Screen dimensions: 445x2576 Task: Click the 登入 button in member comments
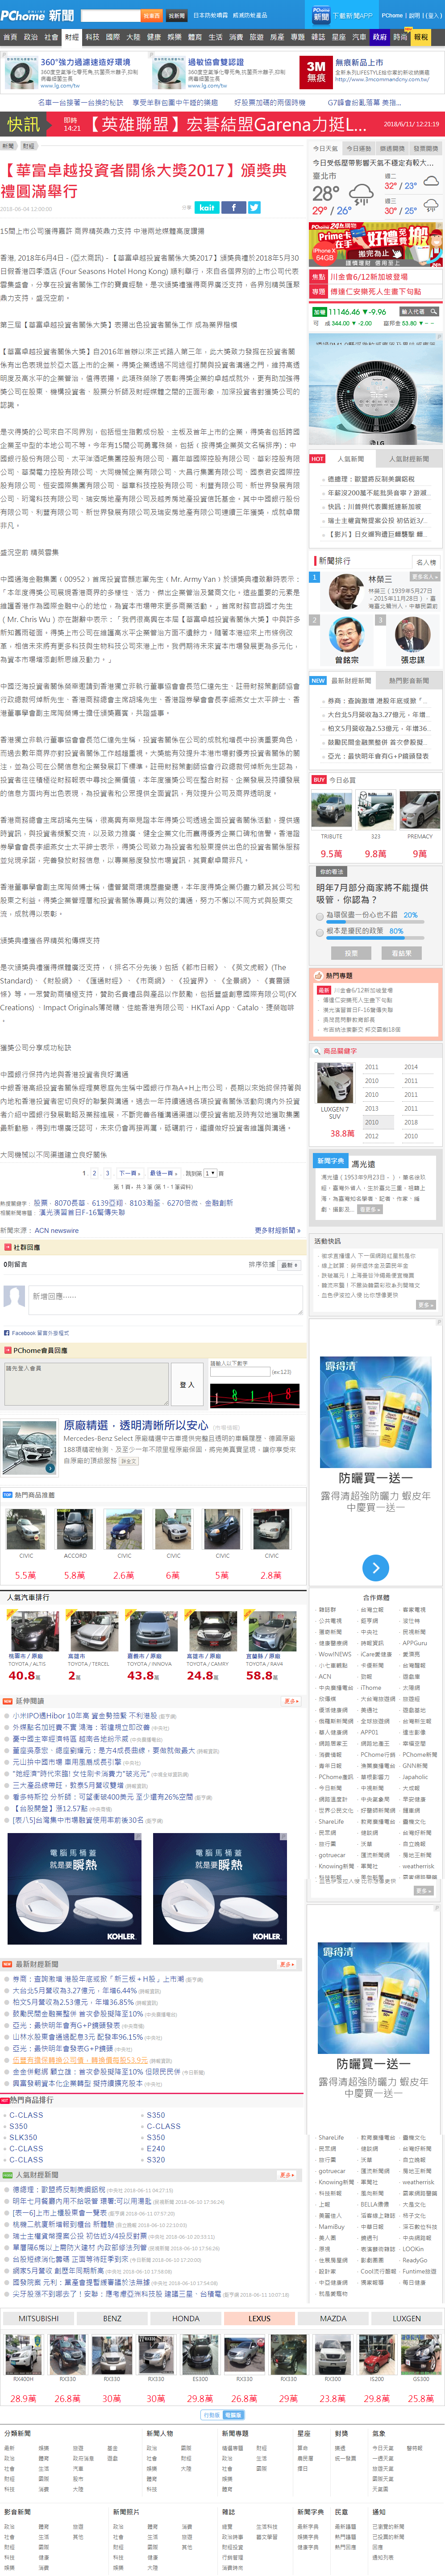[187, 1384]
